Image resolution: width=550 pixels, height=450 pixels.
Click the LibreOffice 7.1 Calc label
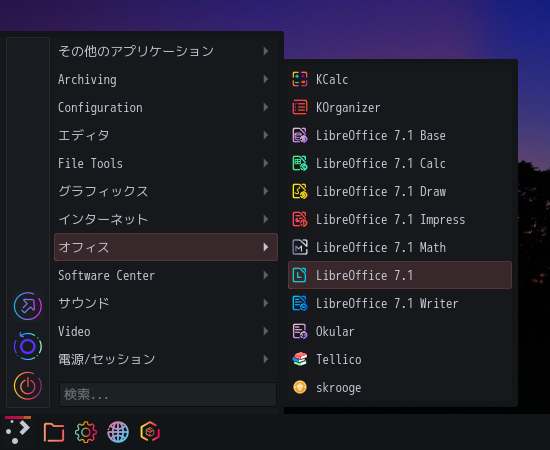click(x=381, y=163)
